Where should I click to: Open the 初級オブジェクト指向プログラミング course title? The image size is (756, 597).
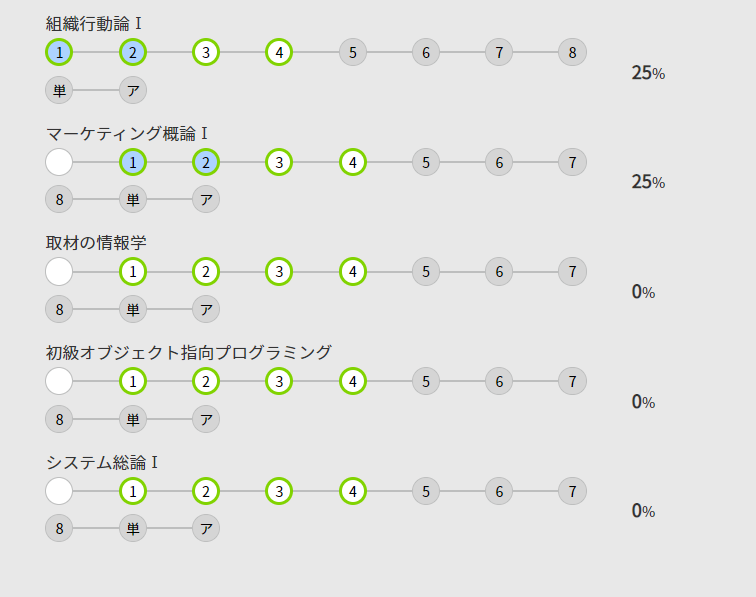coord(189,353)
